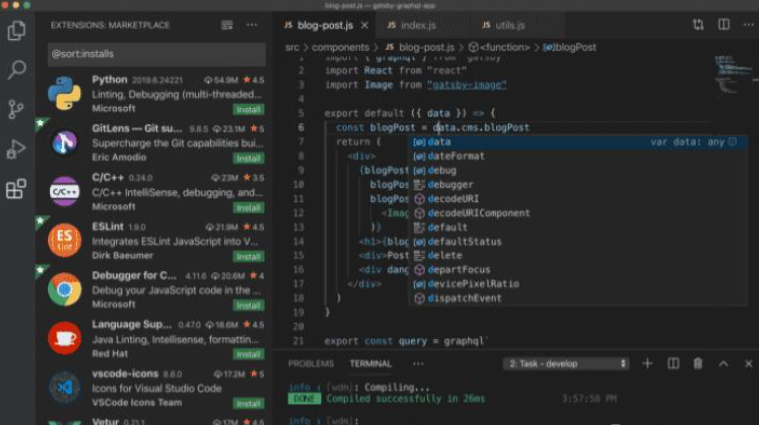Click the 'components' breadcrumb
The width and height of the screenshot is (759, 425).
[340, 47]
